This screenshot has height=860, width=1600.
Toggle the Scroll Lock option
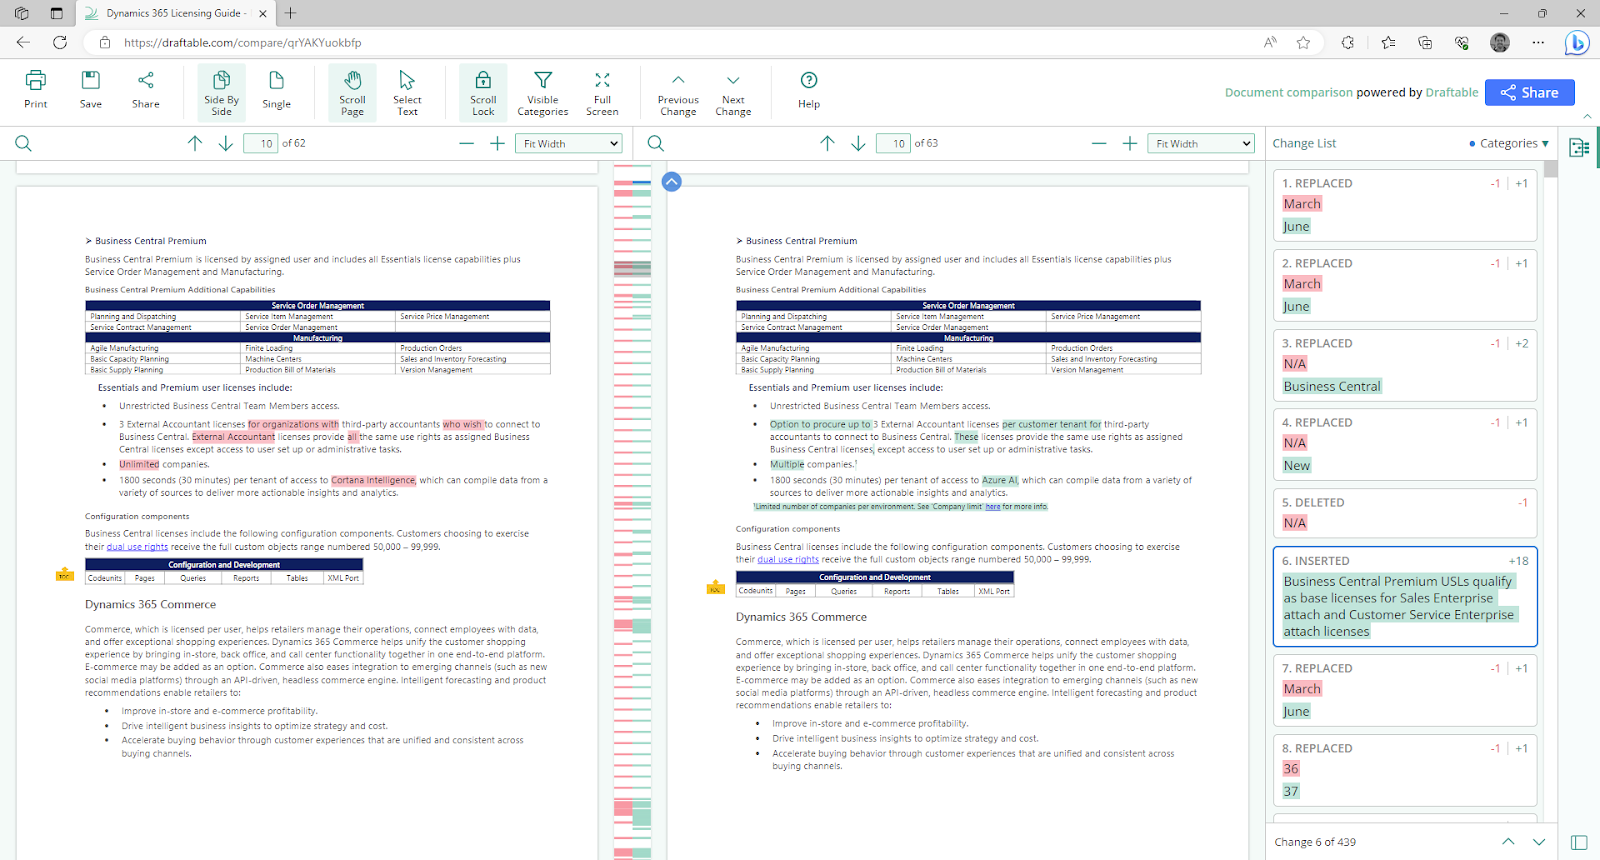pos(483,93)
